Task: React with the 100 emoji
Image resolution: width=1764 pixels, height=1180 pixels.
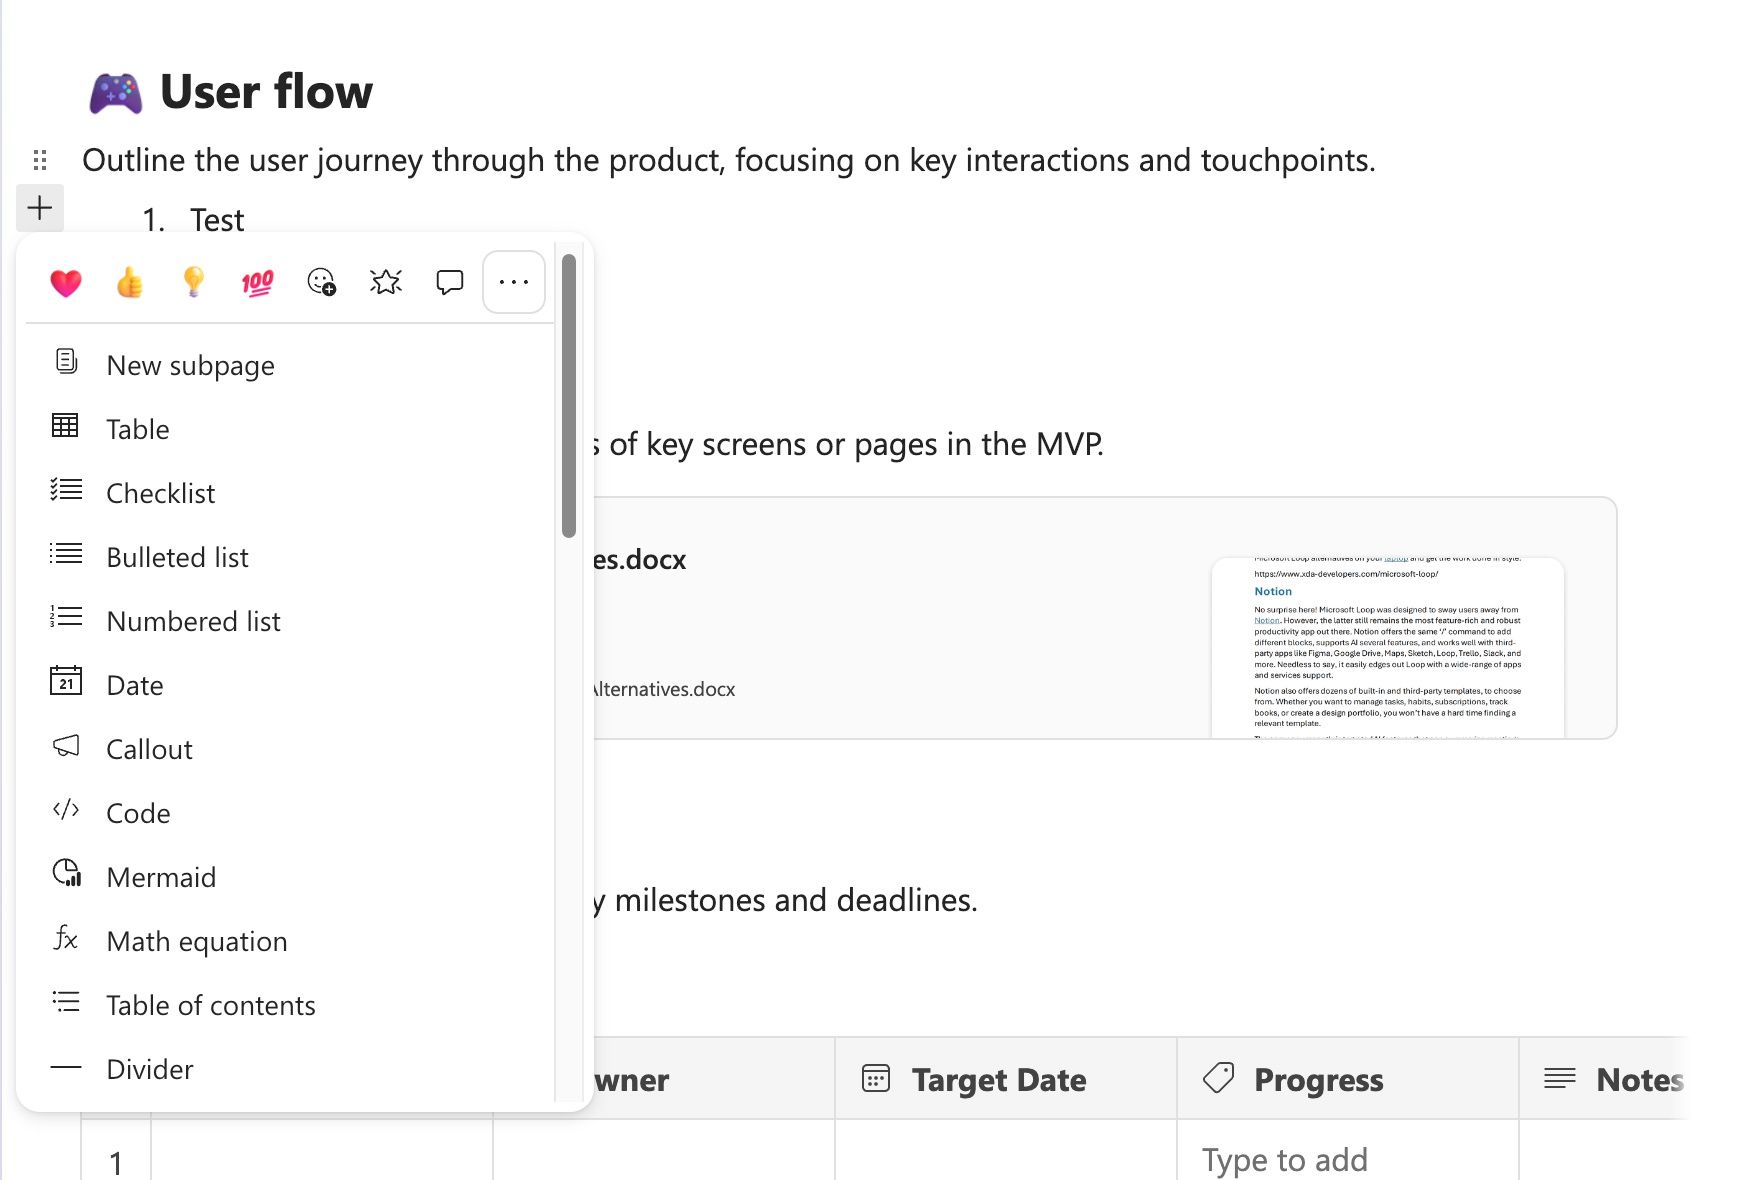Action: pos(258,283)
